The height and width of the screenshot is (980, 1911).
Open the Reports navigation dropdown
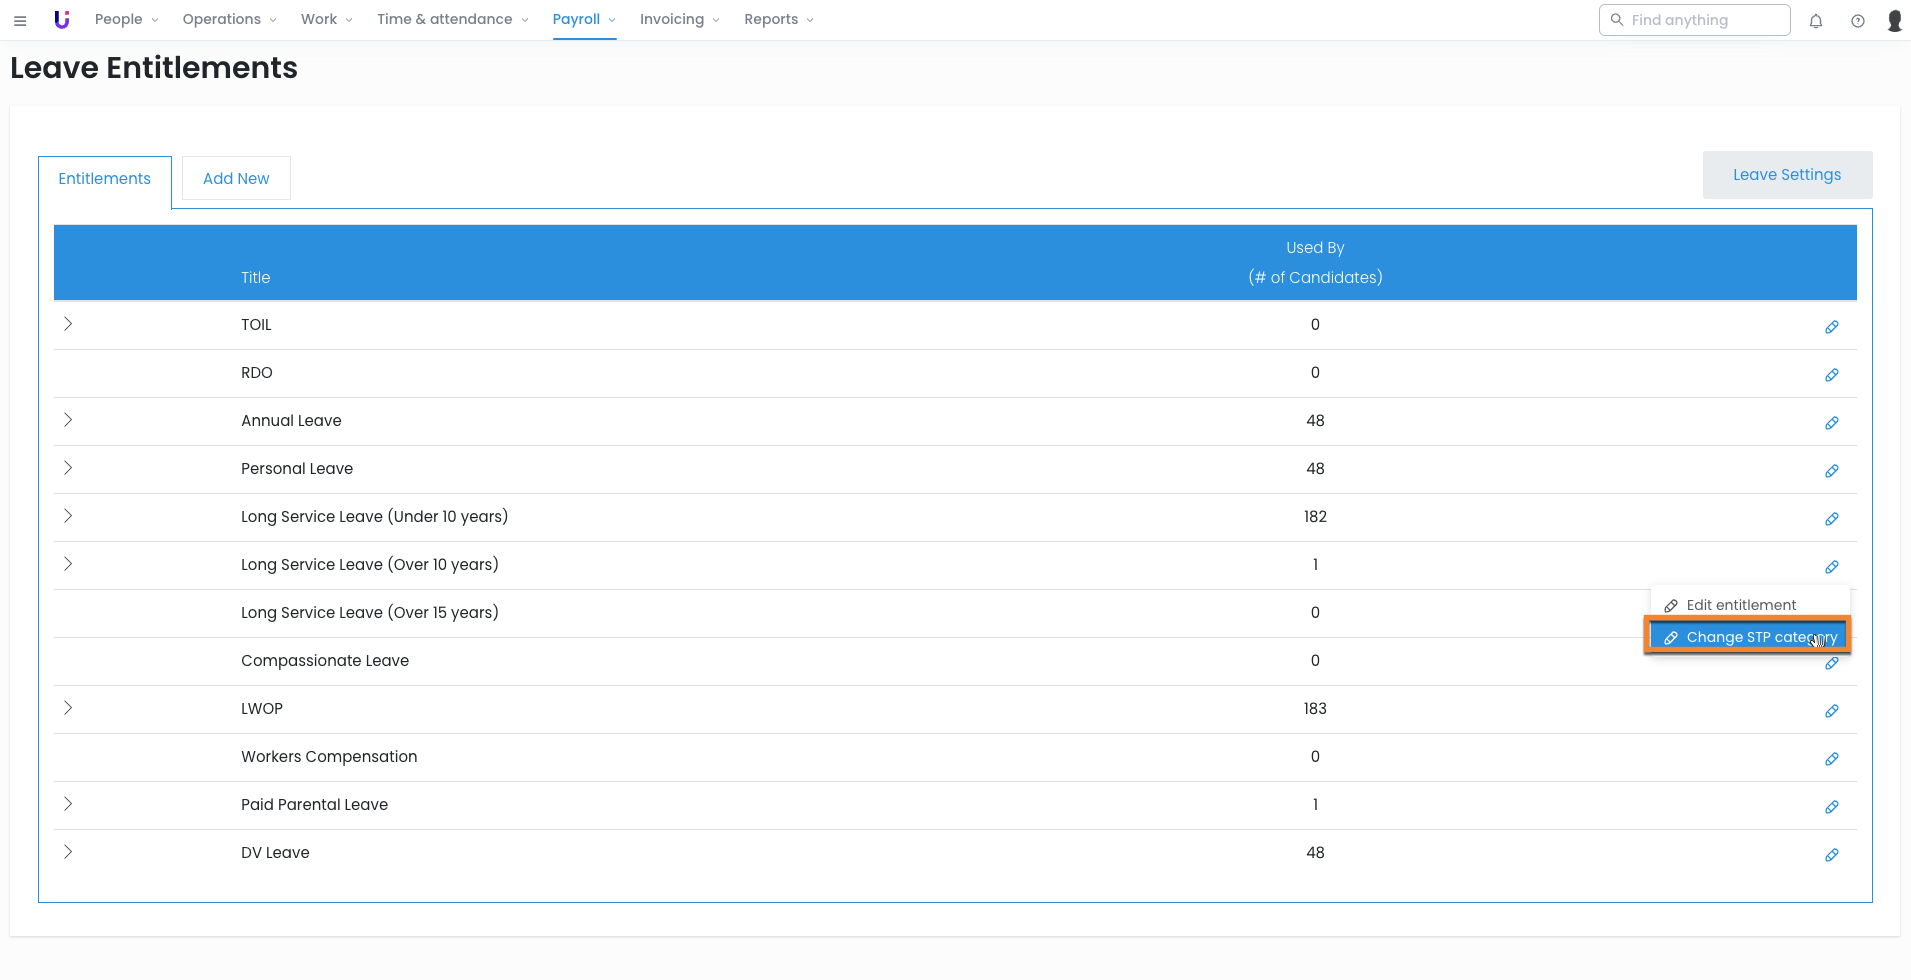(x=778, y=20)
